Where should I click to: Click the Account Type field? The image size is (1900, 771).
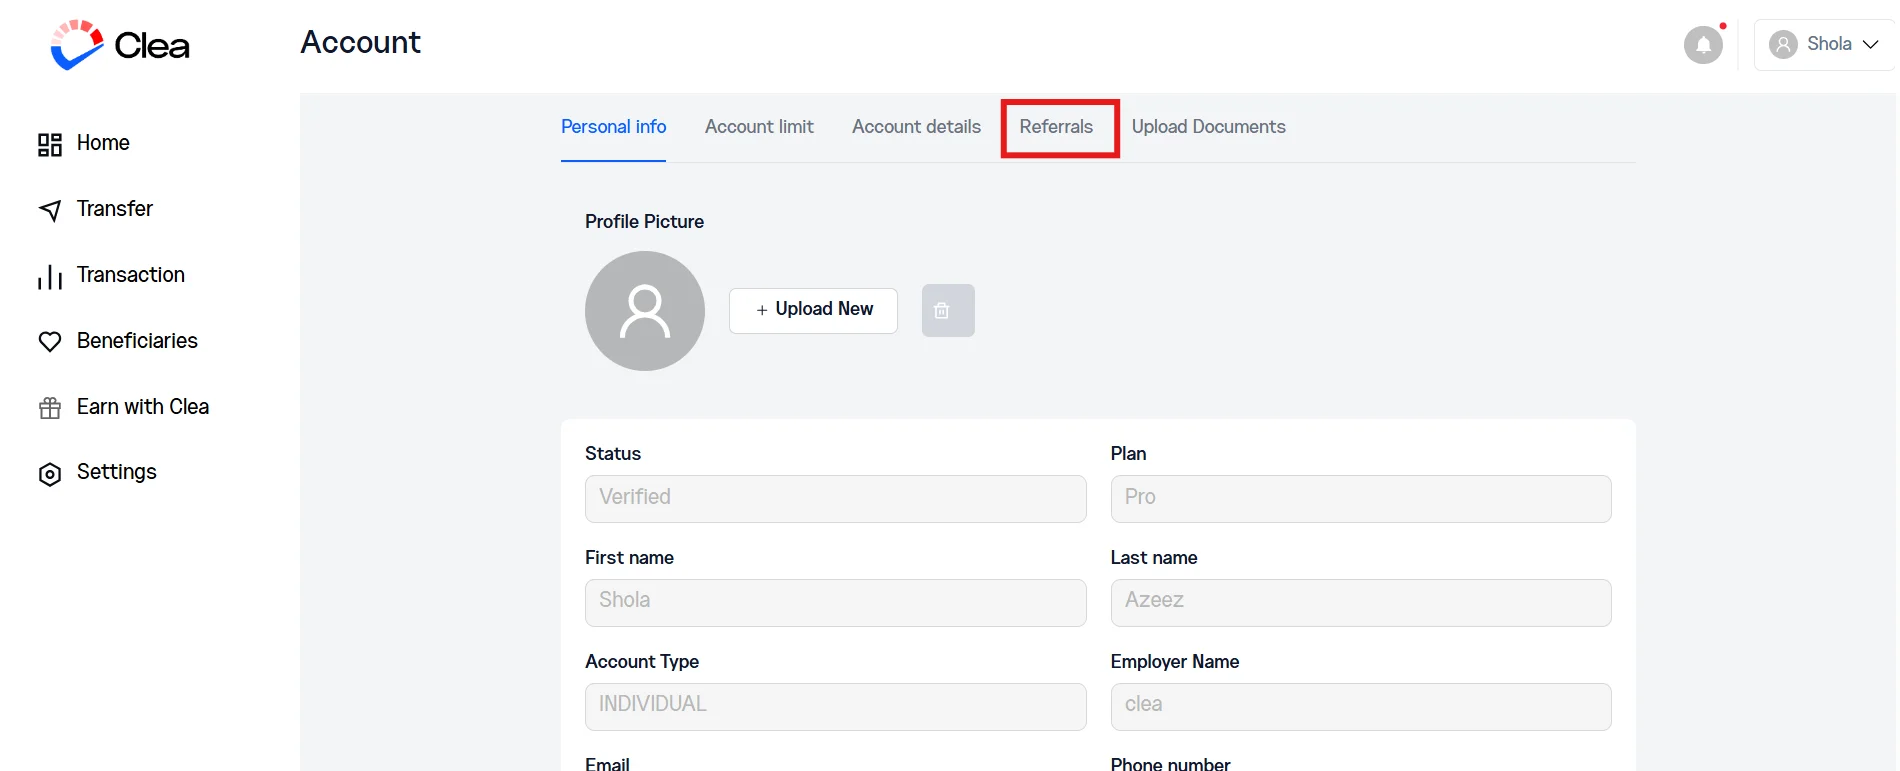coord(835,706)
